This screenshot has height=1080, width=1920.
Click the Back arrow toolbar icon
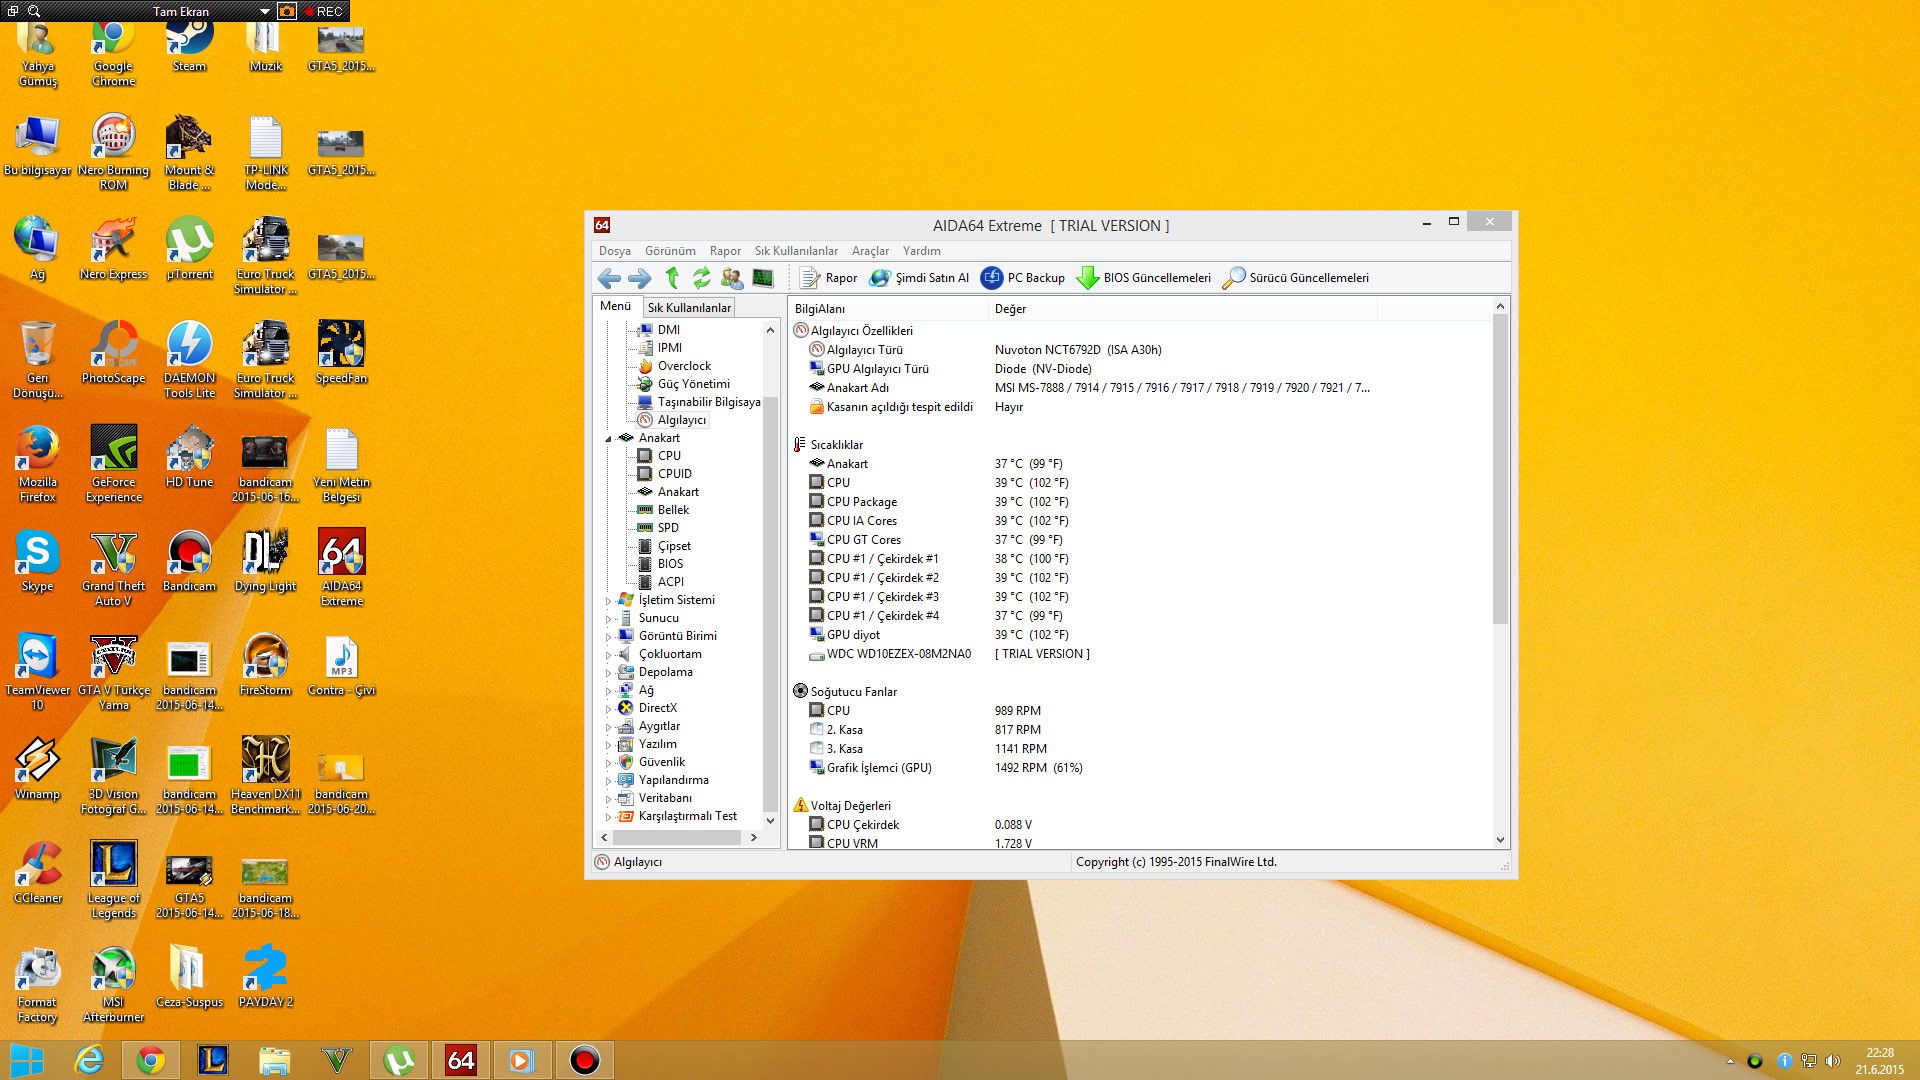[x=609, y=278]
